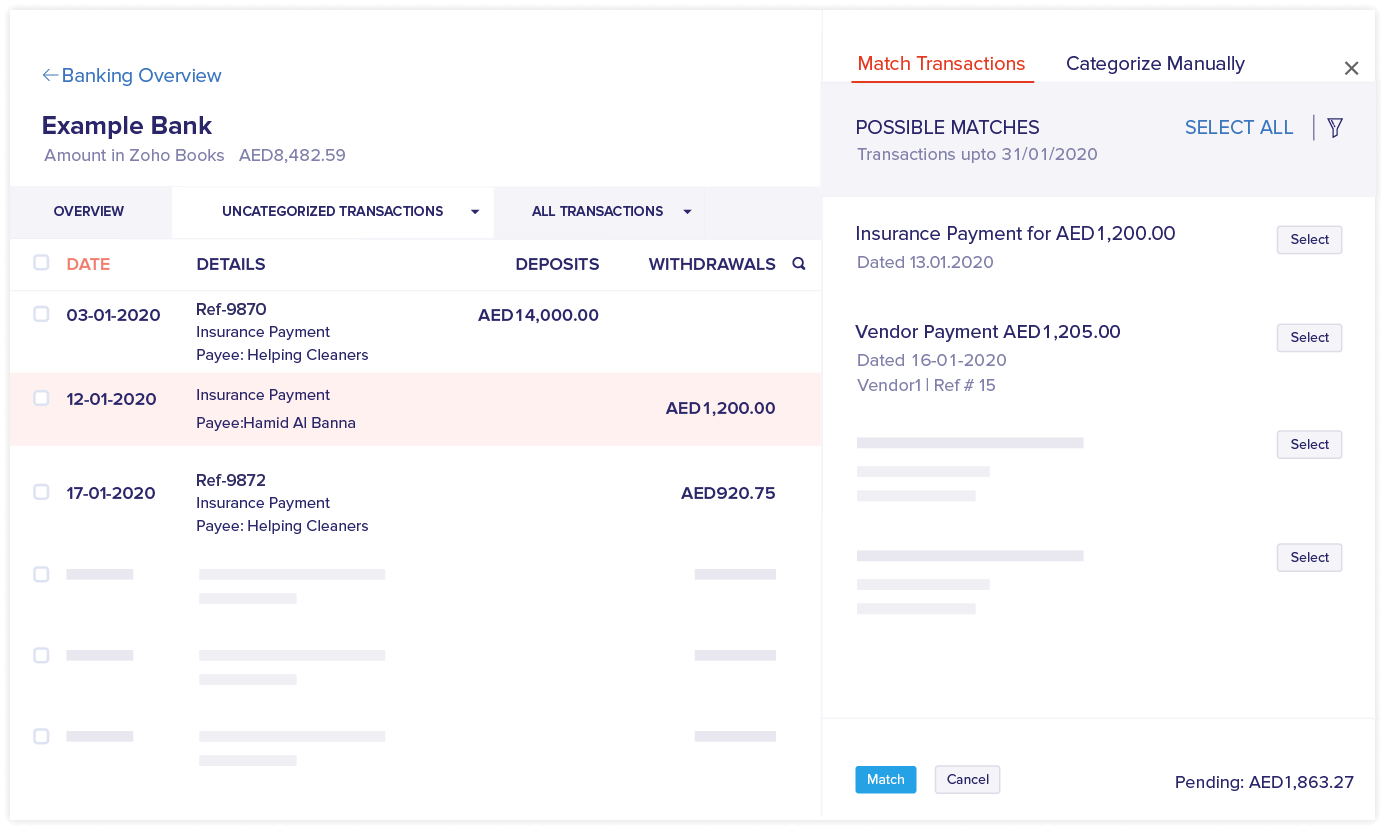
Task: Open the filter funnel icon for matches
Action: (1335, 127)
